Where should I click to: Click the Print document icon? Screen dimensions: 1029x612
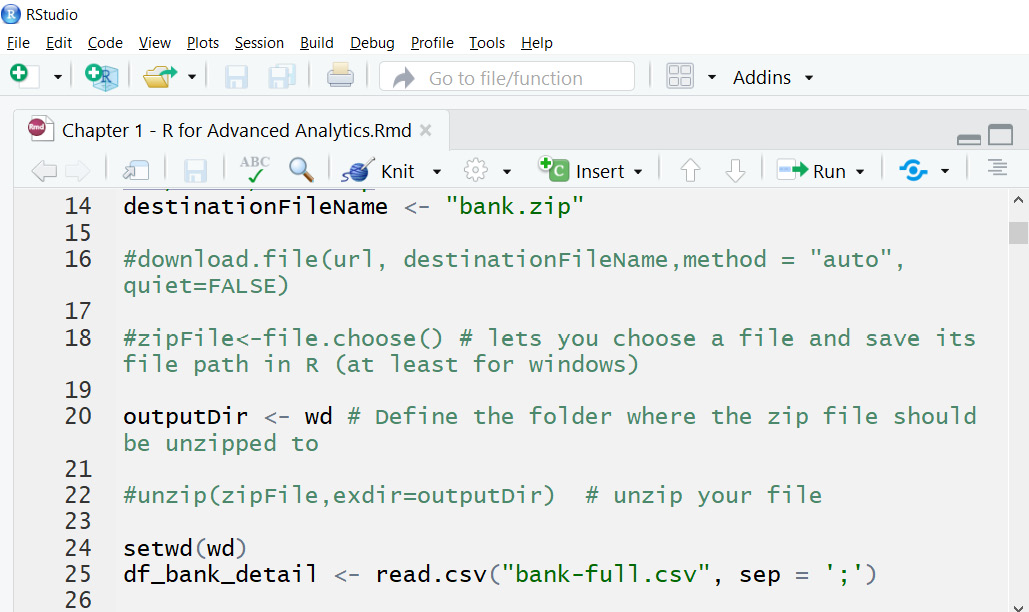coord(340,76)
